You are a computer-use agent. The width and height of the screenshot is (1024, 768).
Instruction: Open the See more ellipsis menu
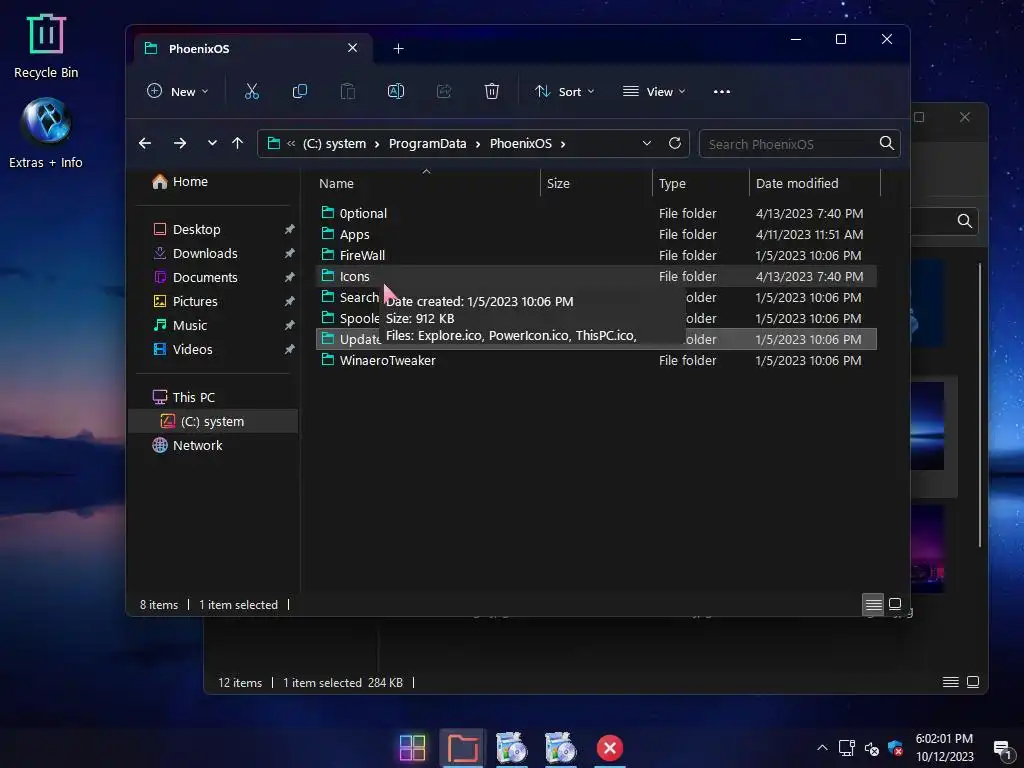tap(722, 91)
